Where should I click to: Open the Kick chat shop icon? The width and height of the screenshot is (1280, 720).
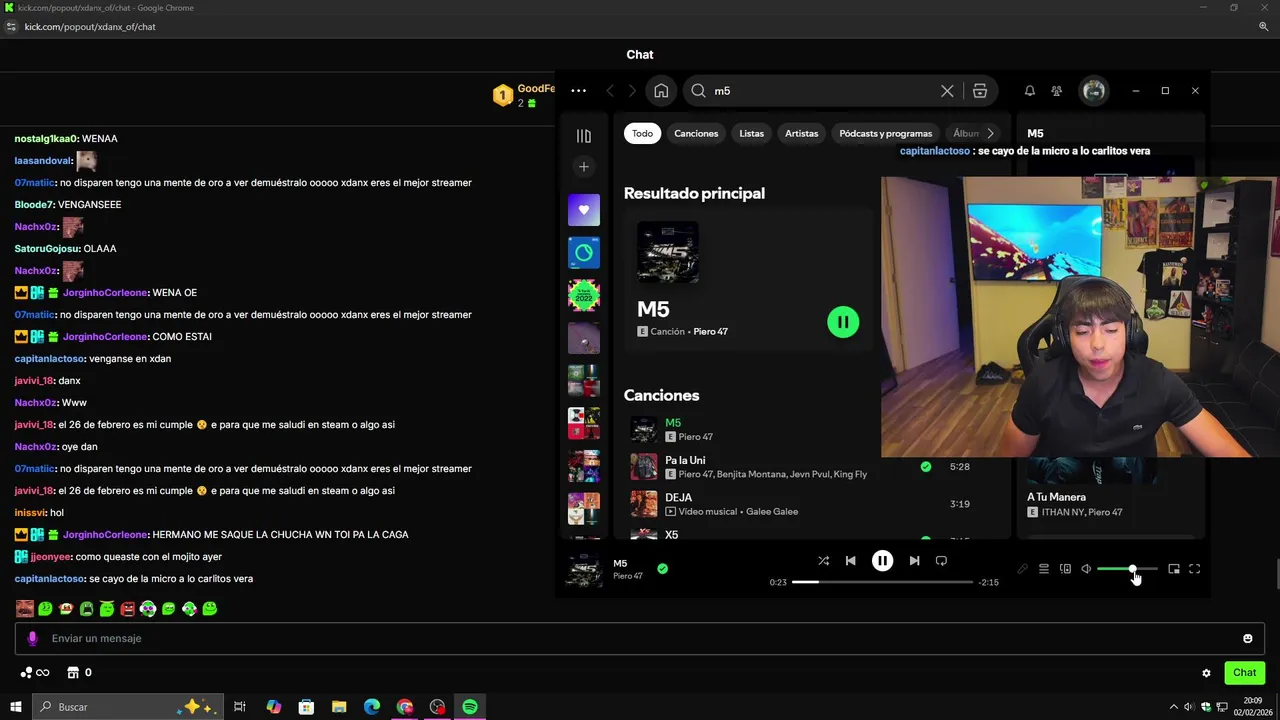pos(73,673)
